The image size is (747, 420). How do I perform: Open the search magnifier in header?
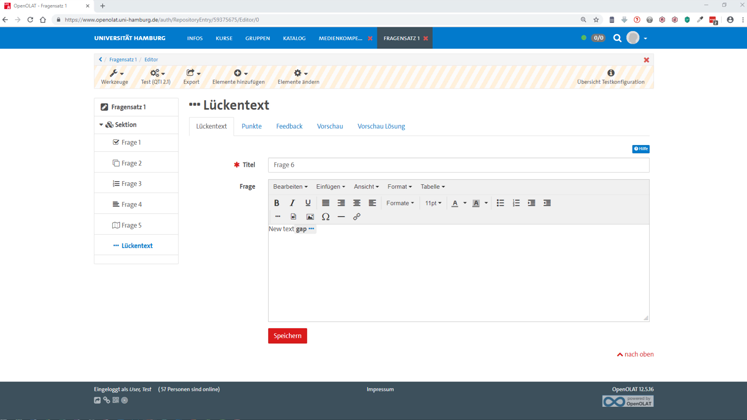pos(617,38)
